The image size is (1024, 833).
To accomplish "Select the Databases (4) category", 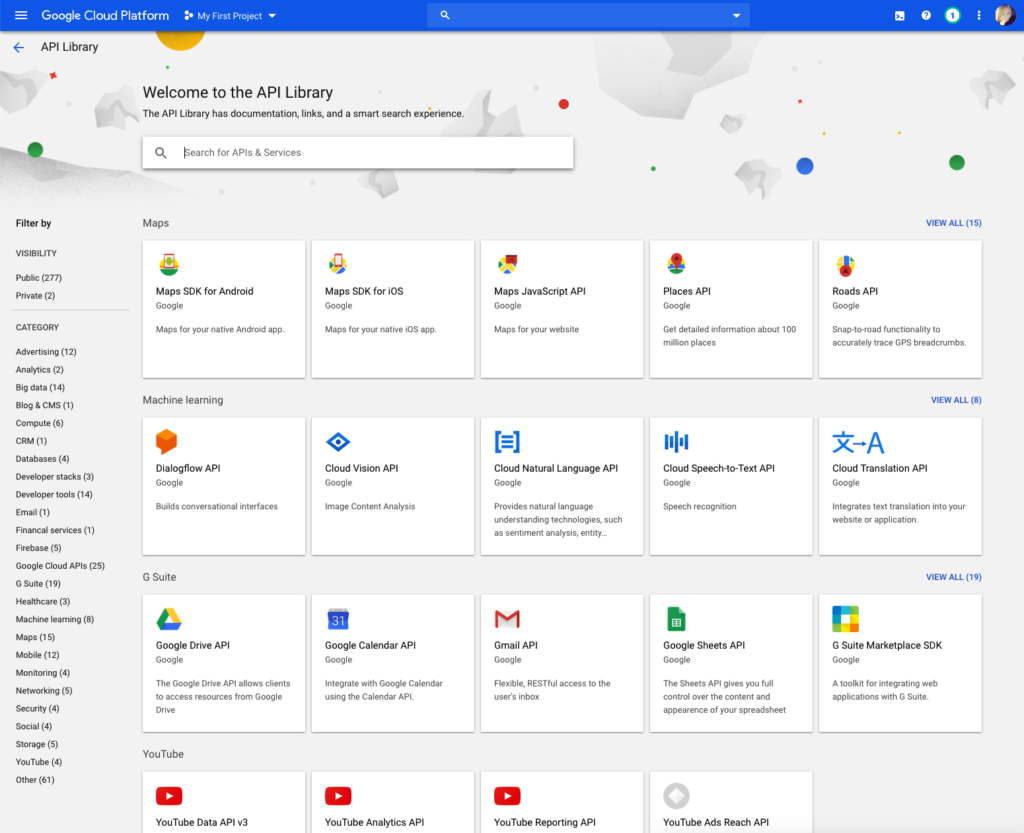I will click(42, 459).
